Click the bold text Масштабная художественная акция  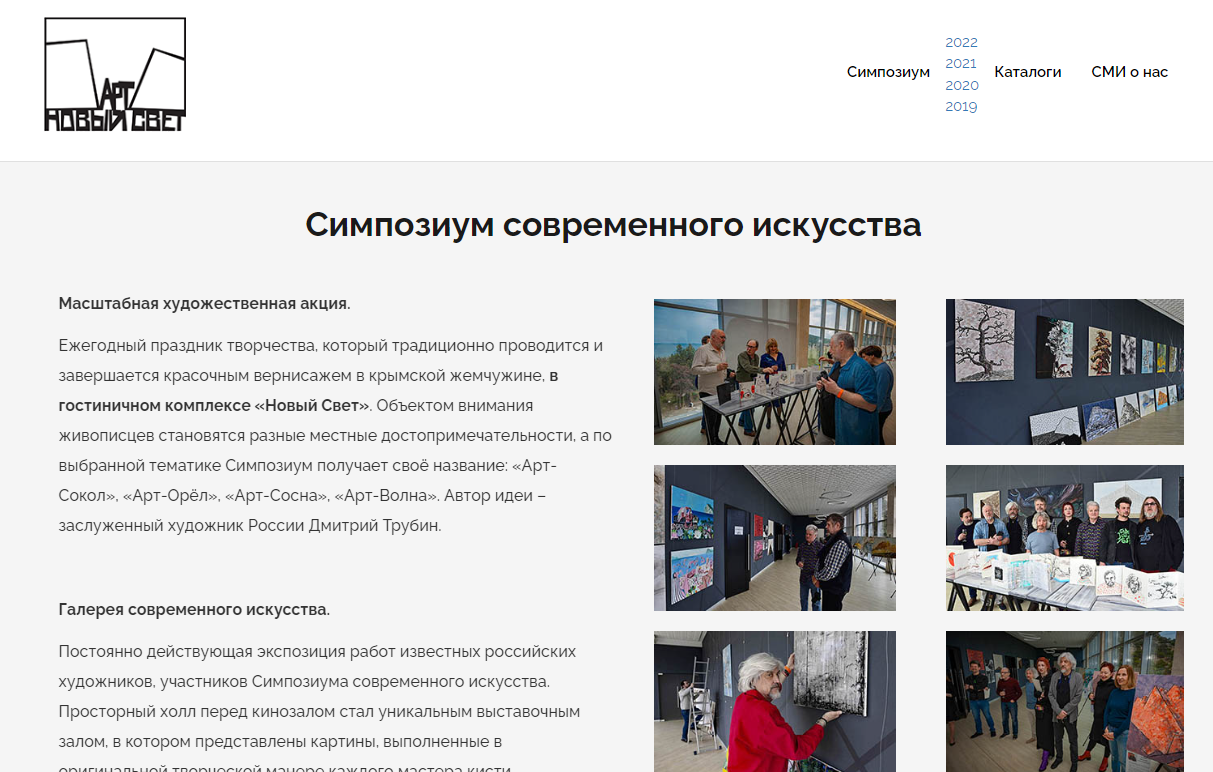204,304
